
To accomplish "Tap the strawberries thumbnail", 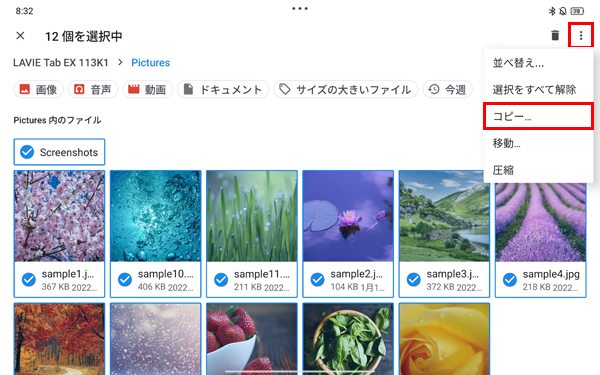I will [x=252, y=339].
